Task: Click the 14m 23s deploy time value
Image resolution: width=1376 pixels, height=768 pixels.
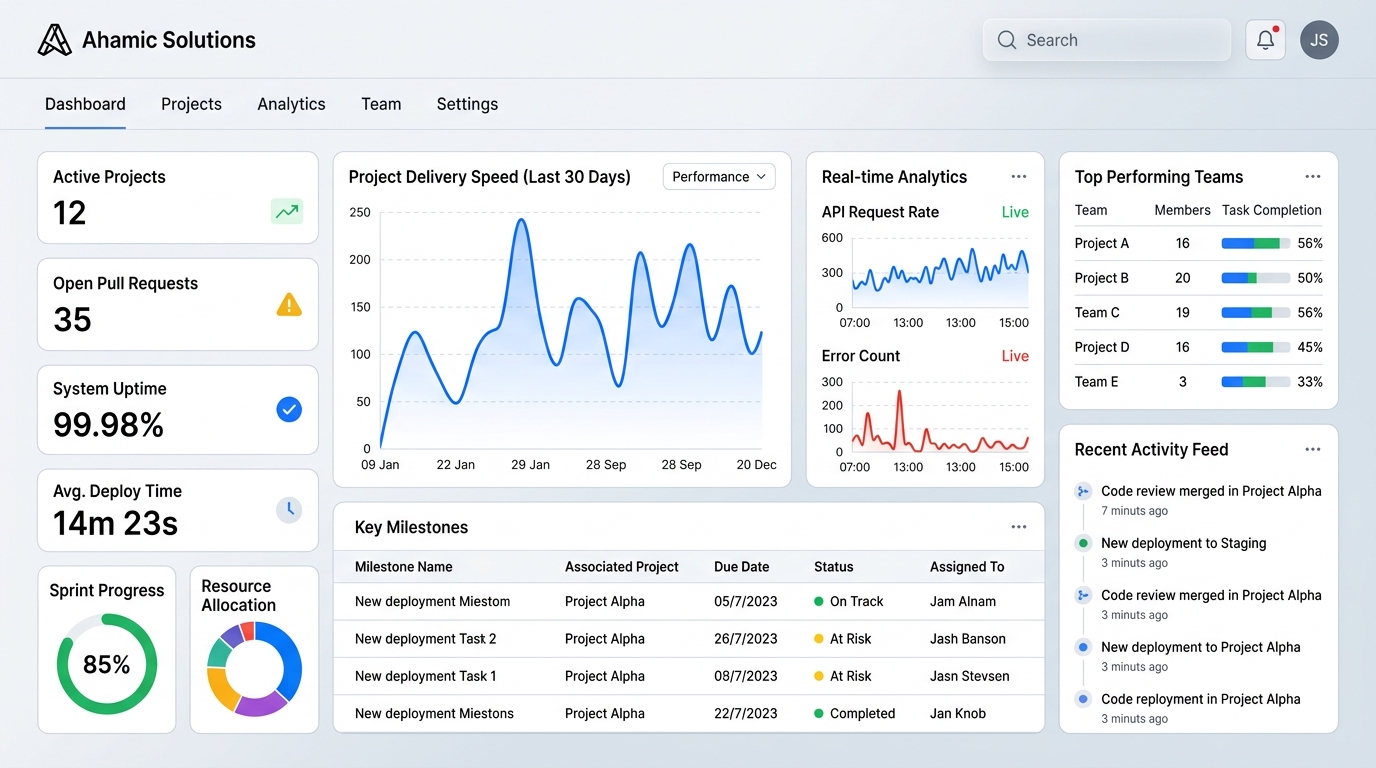Action: 116,523
